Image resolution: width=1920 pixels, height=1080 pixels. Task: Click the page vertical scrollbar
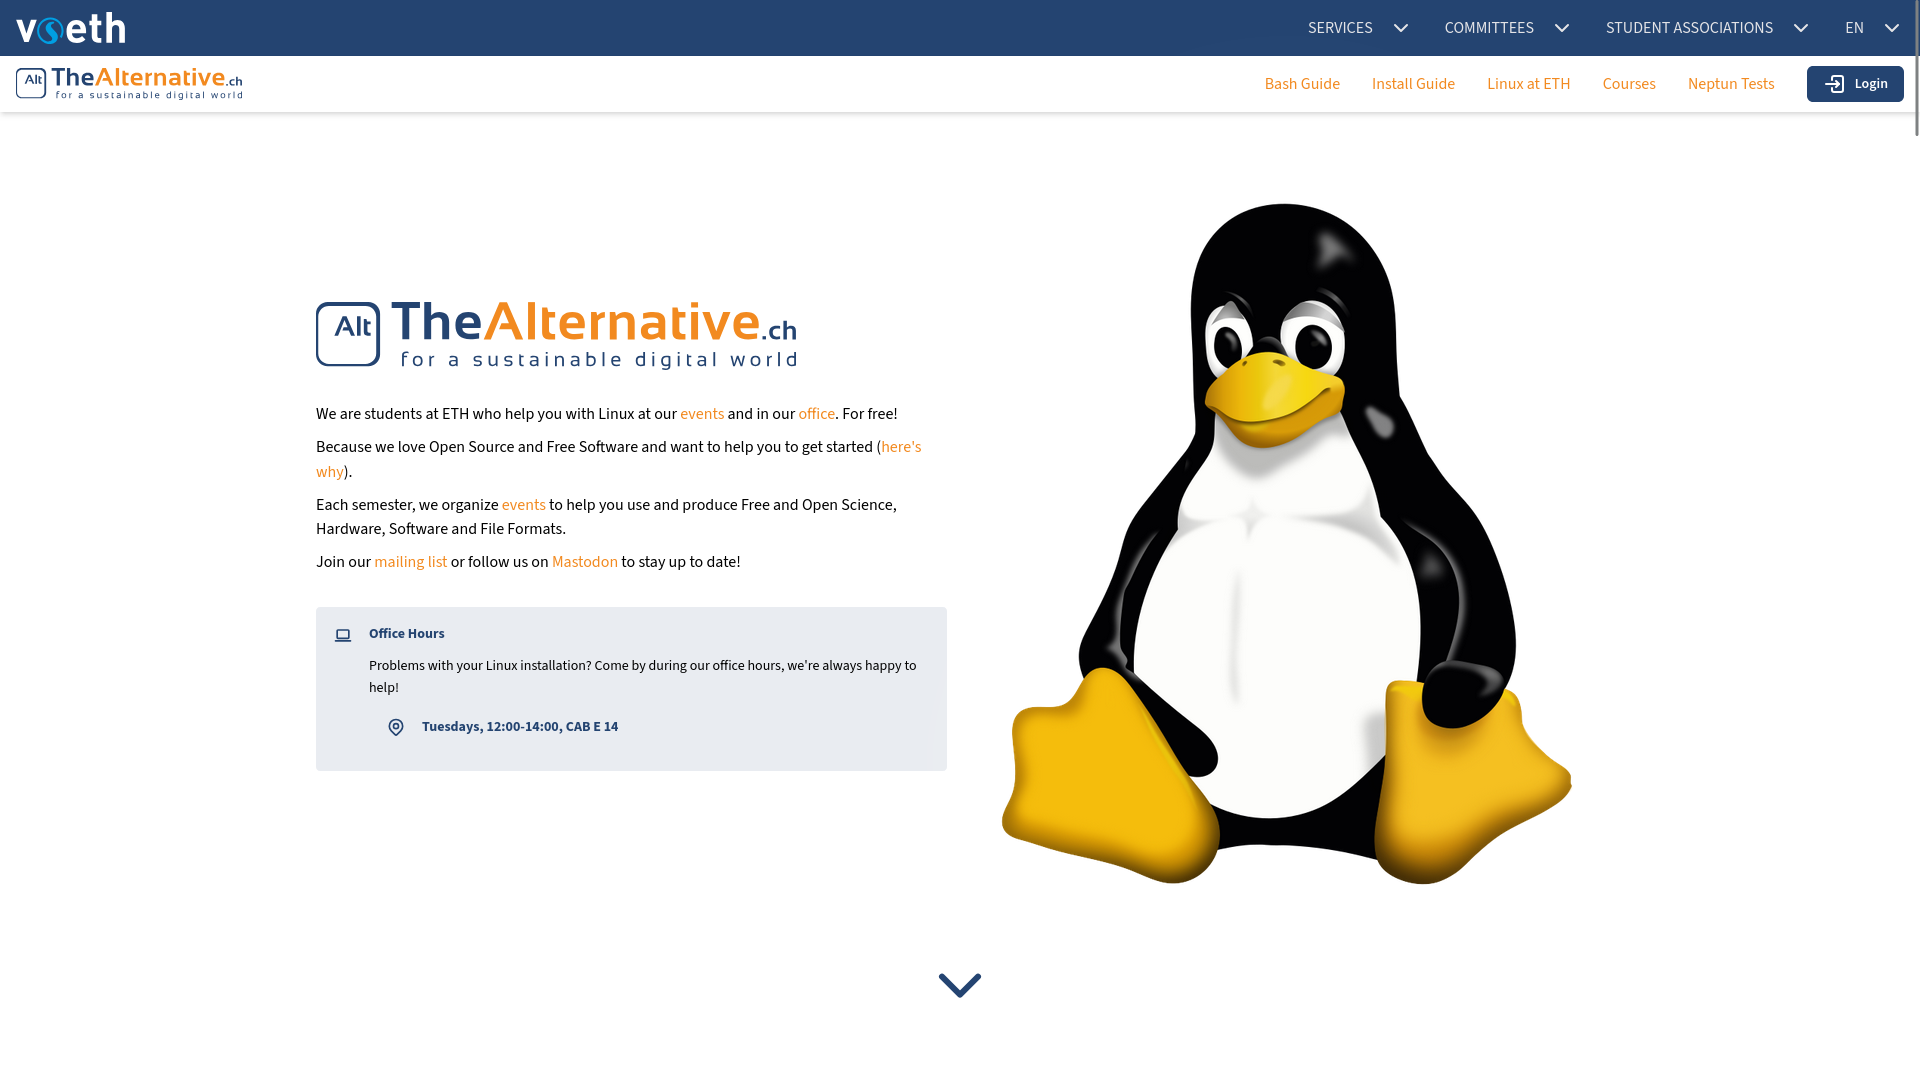click(x=1915, y=70)
